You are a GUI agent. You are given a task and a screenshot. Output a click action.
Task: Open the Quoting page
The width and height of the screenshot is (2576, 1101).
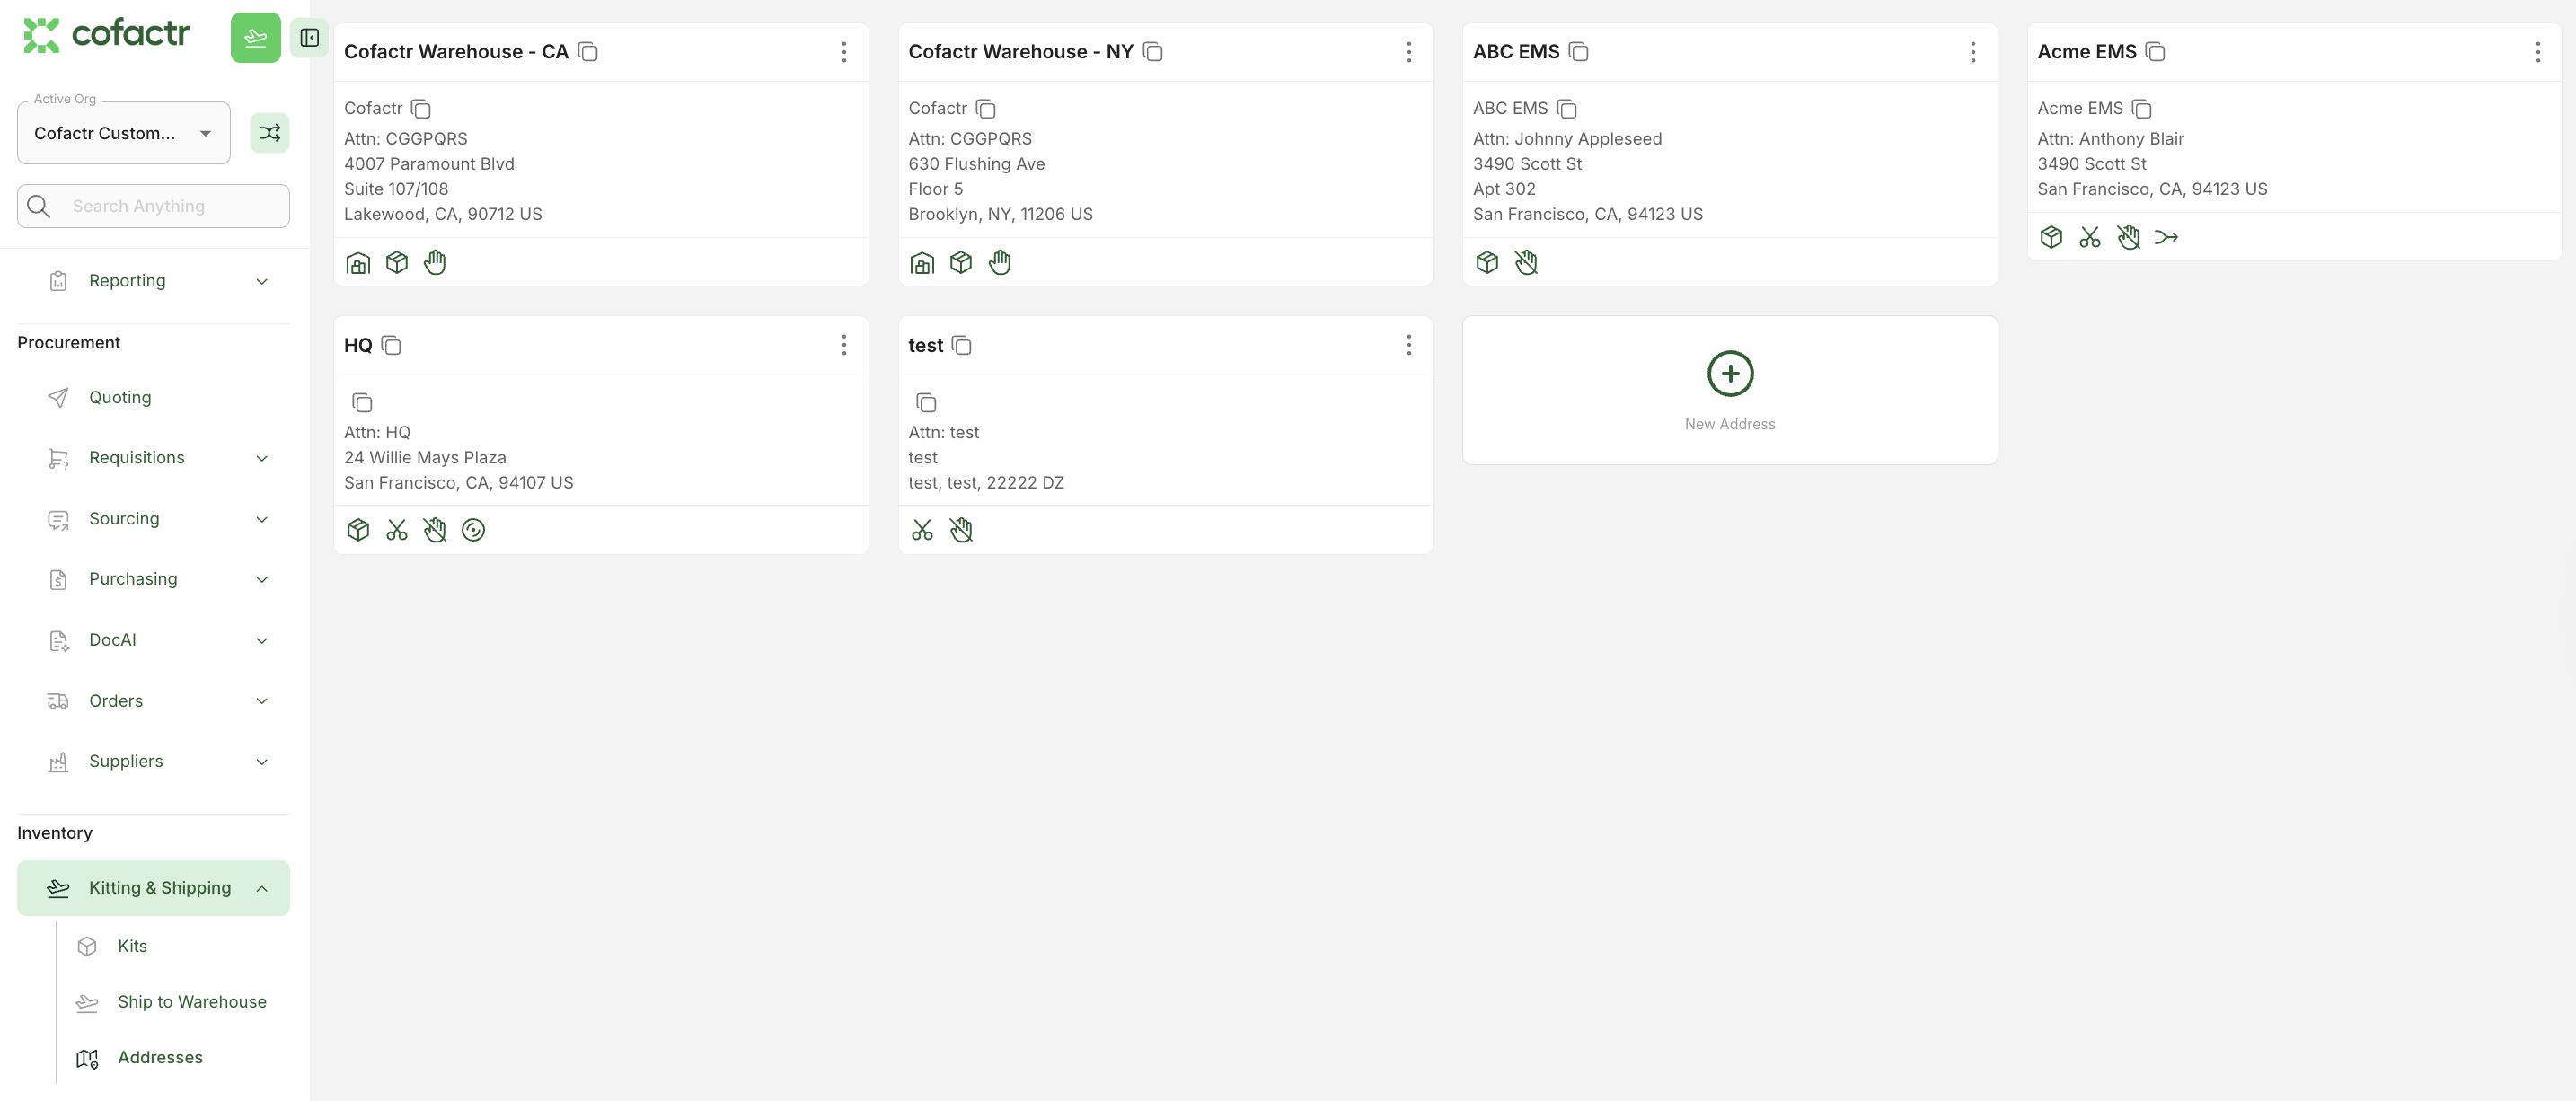click(120, 397)
